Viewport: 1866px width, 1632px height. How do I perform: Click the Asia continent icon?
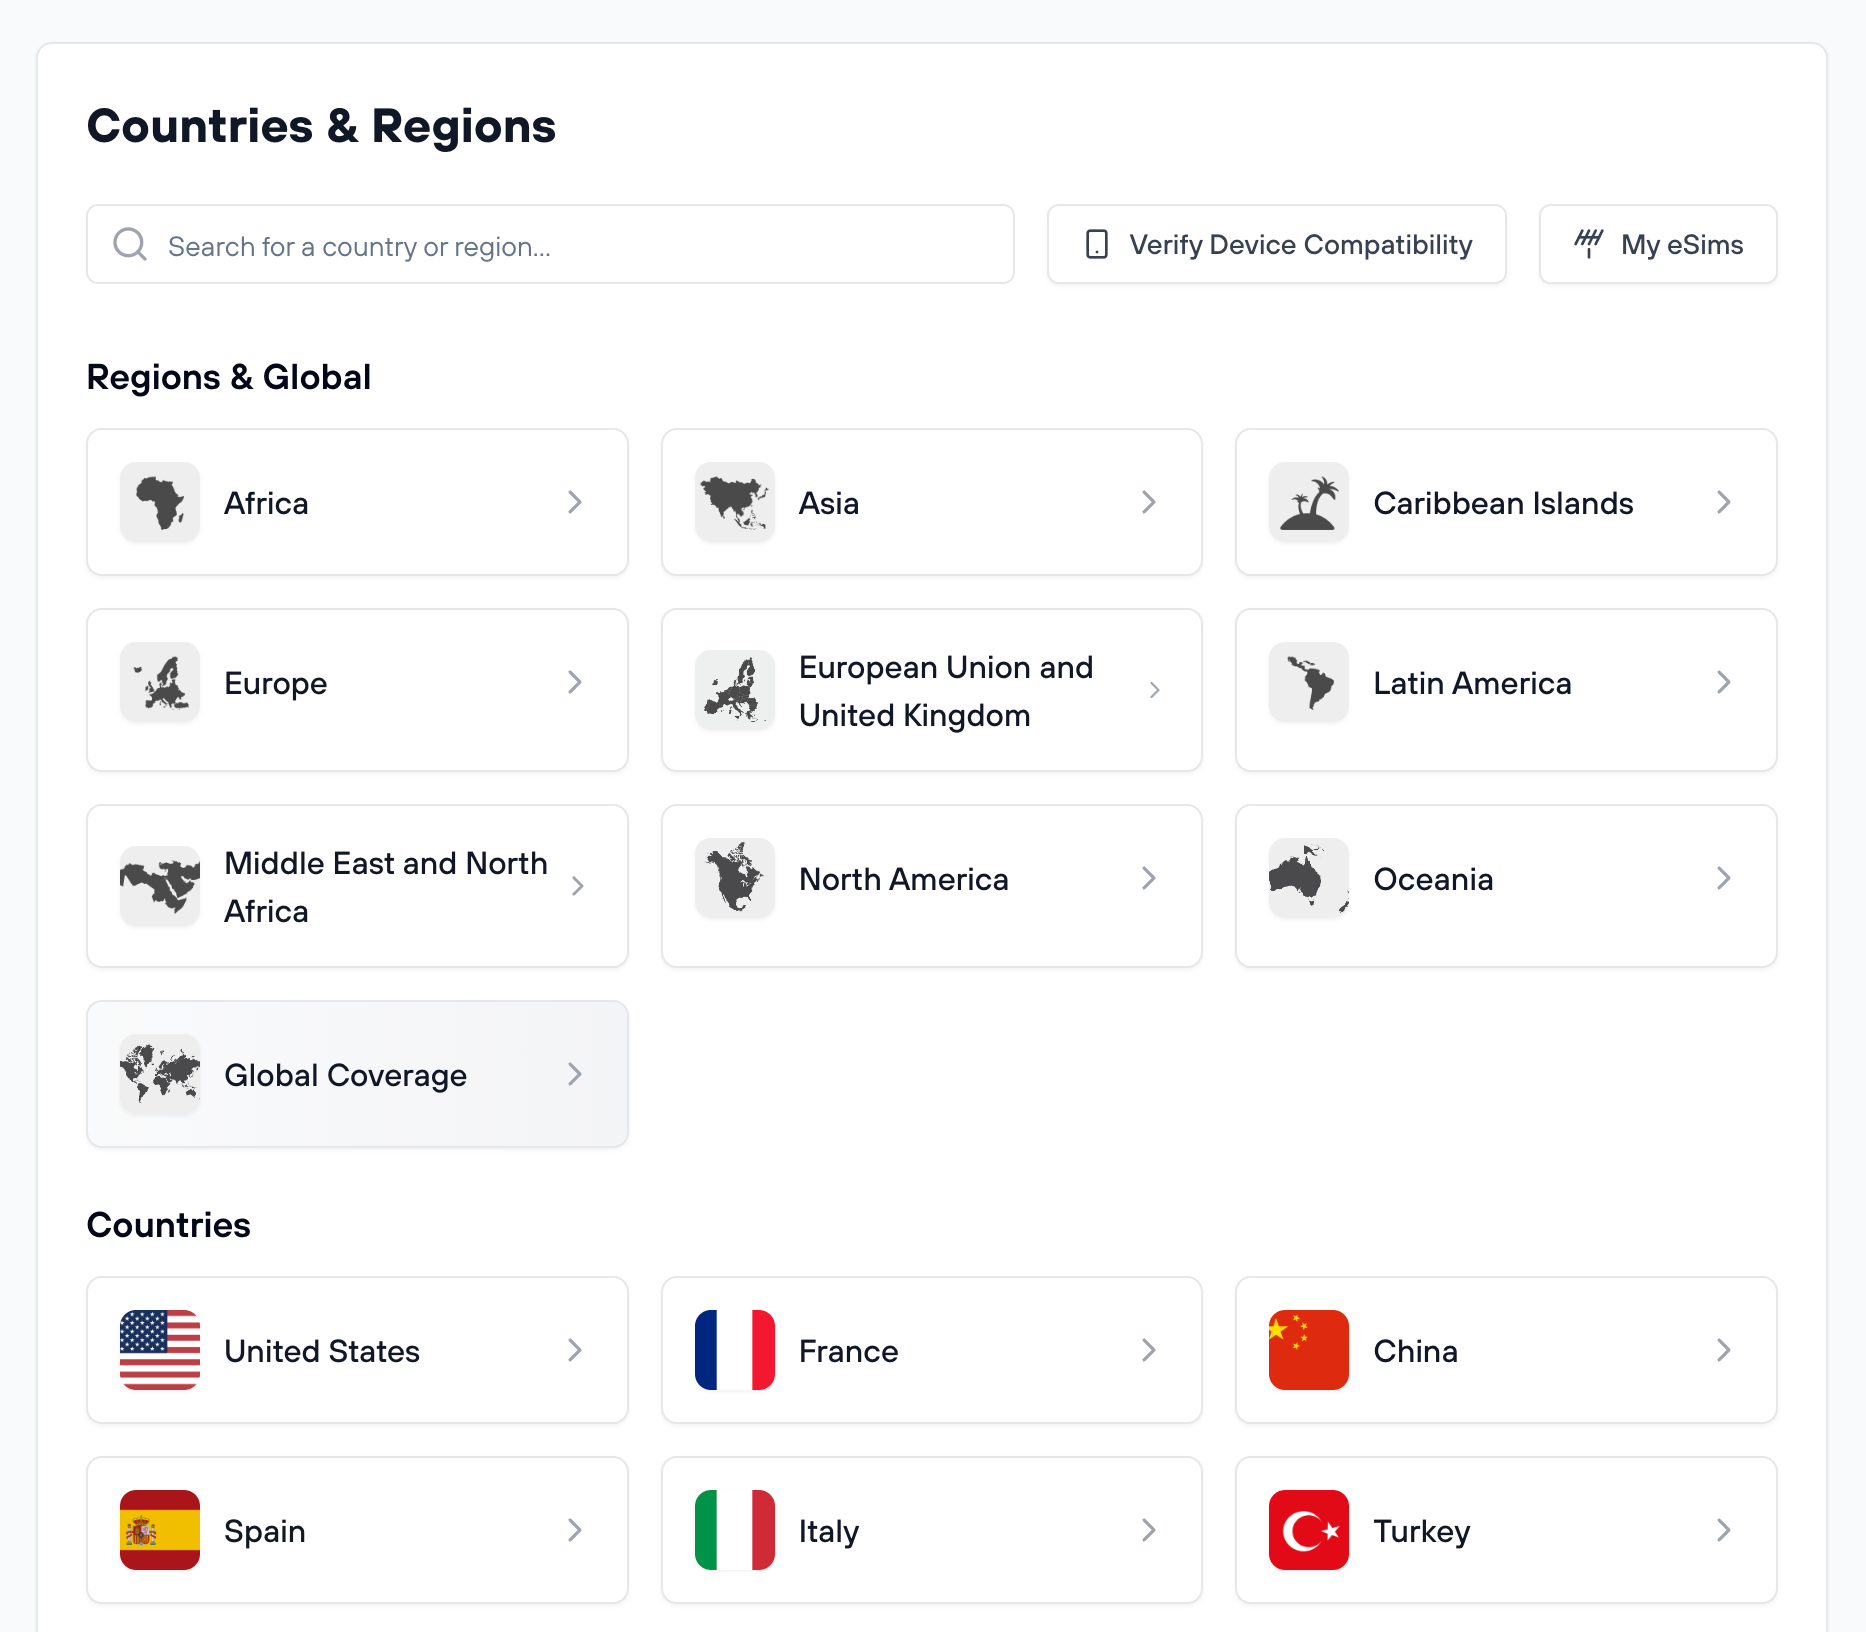735,502
